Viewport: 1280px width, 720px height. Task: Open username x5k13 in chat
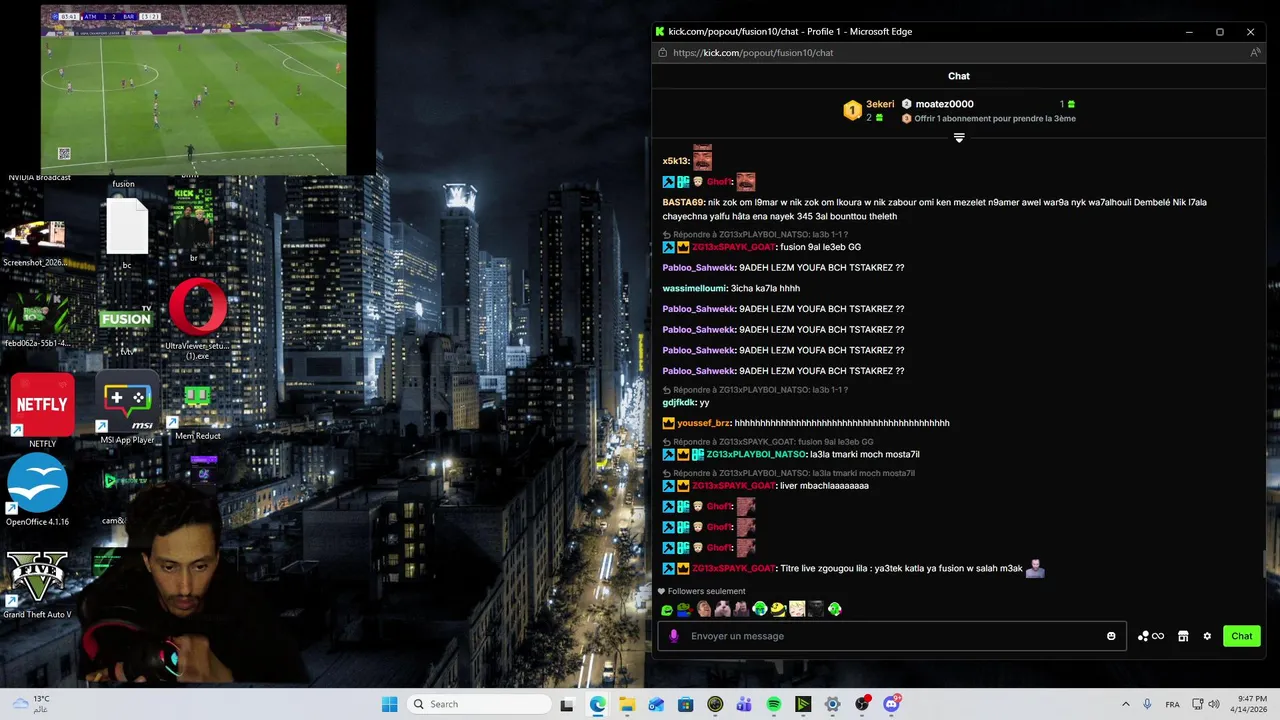pos(676,161)
